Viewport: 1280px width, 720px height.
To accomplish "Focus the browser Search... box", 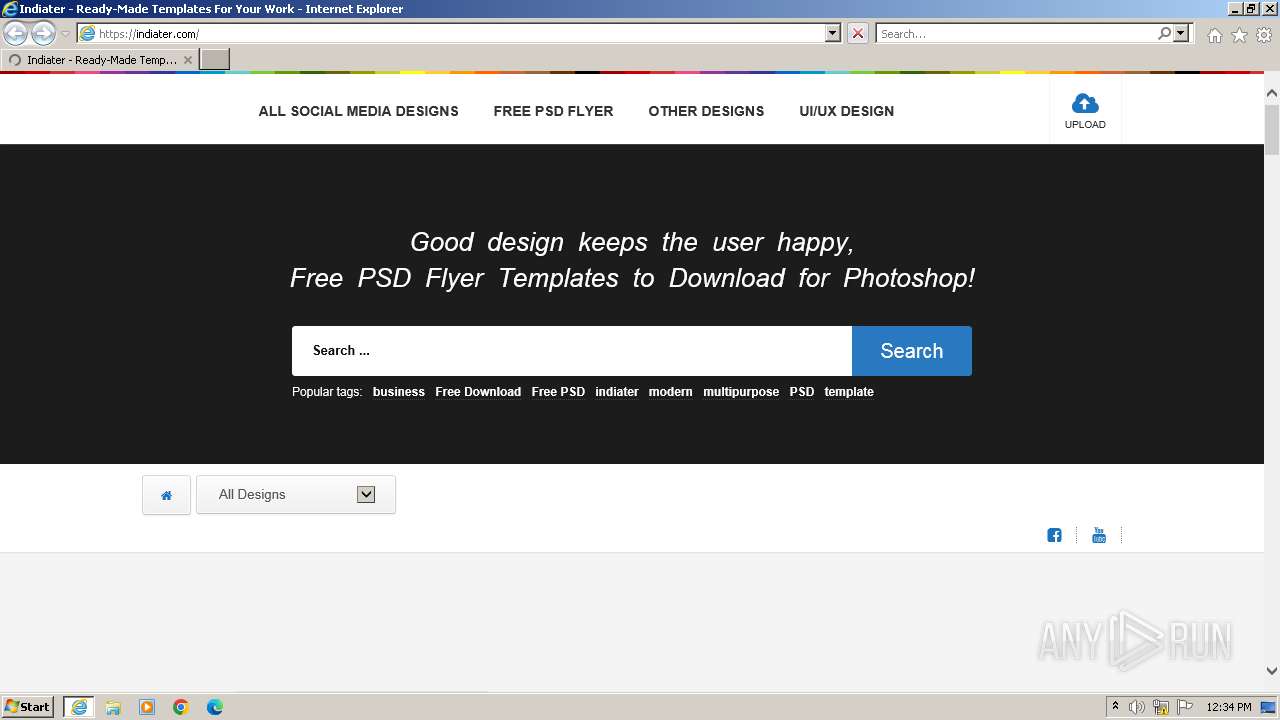I will (x=1016, y=33).
